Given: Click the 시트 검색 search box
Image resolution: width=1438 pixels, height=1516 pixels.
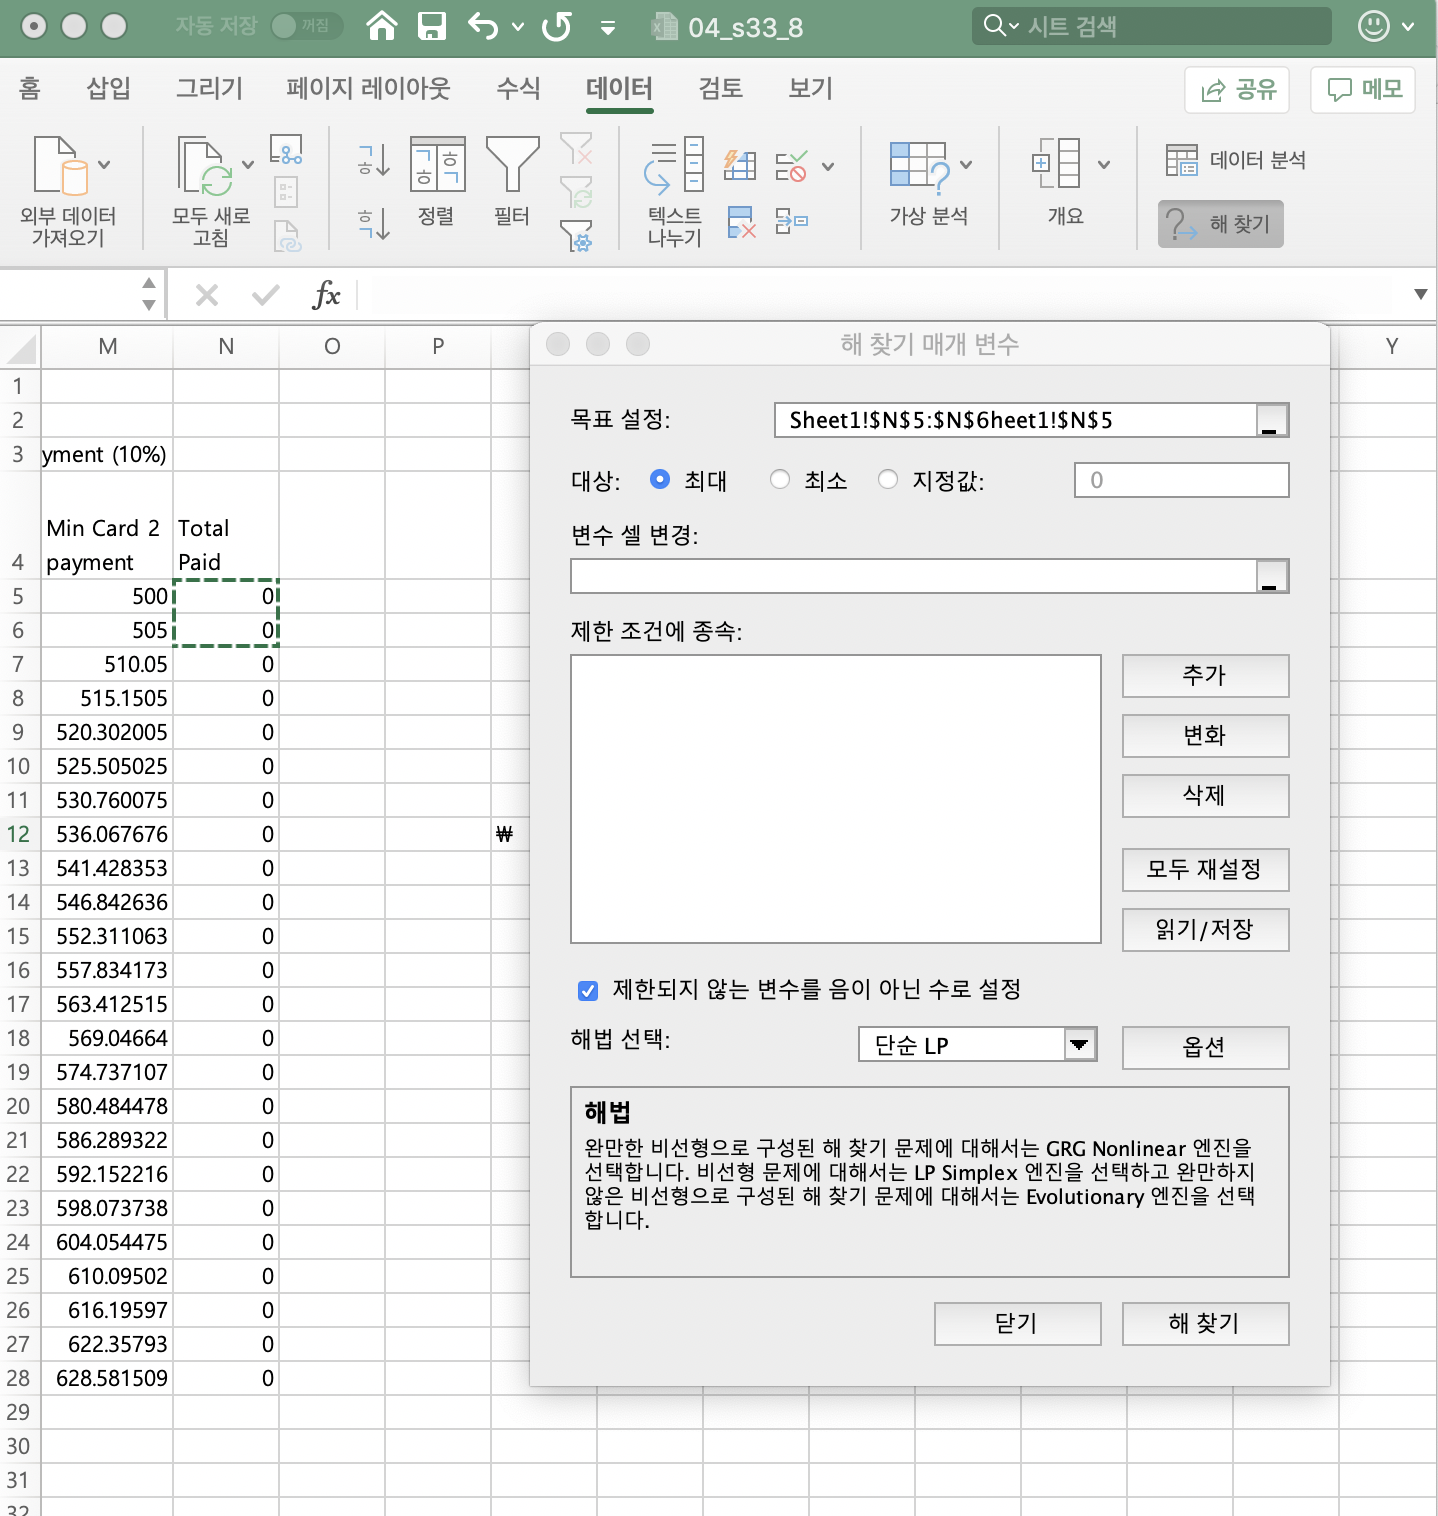Looking at the screenshot, I should click(1151, 26).
